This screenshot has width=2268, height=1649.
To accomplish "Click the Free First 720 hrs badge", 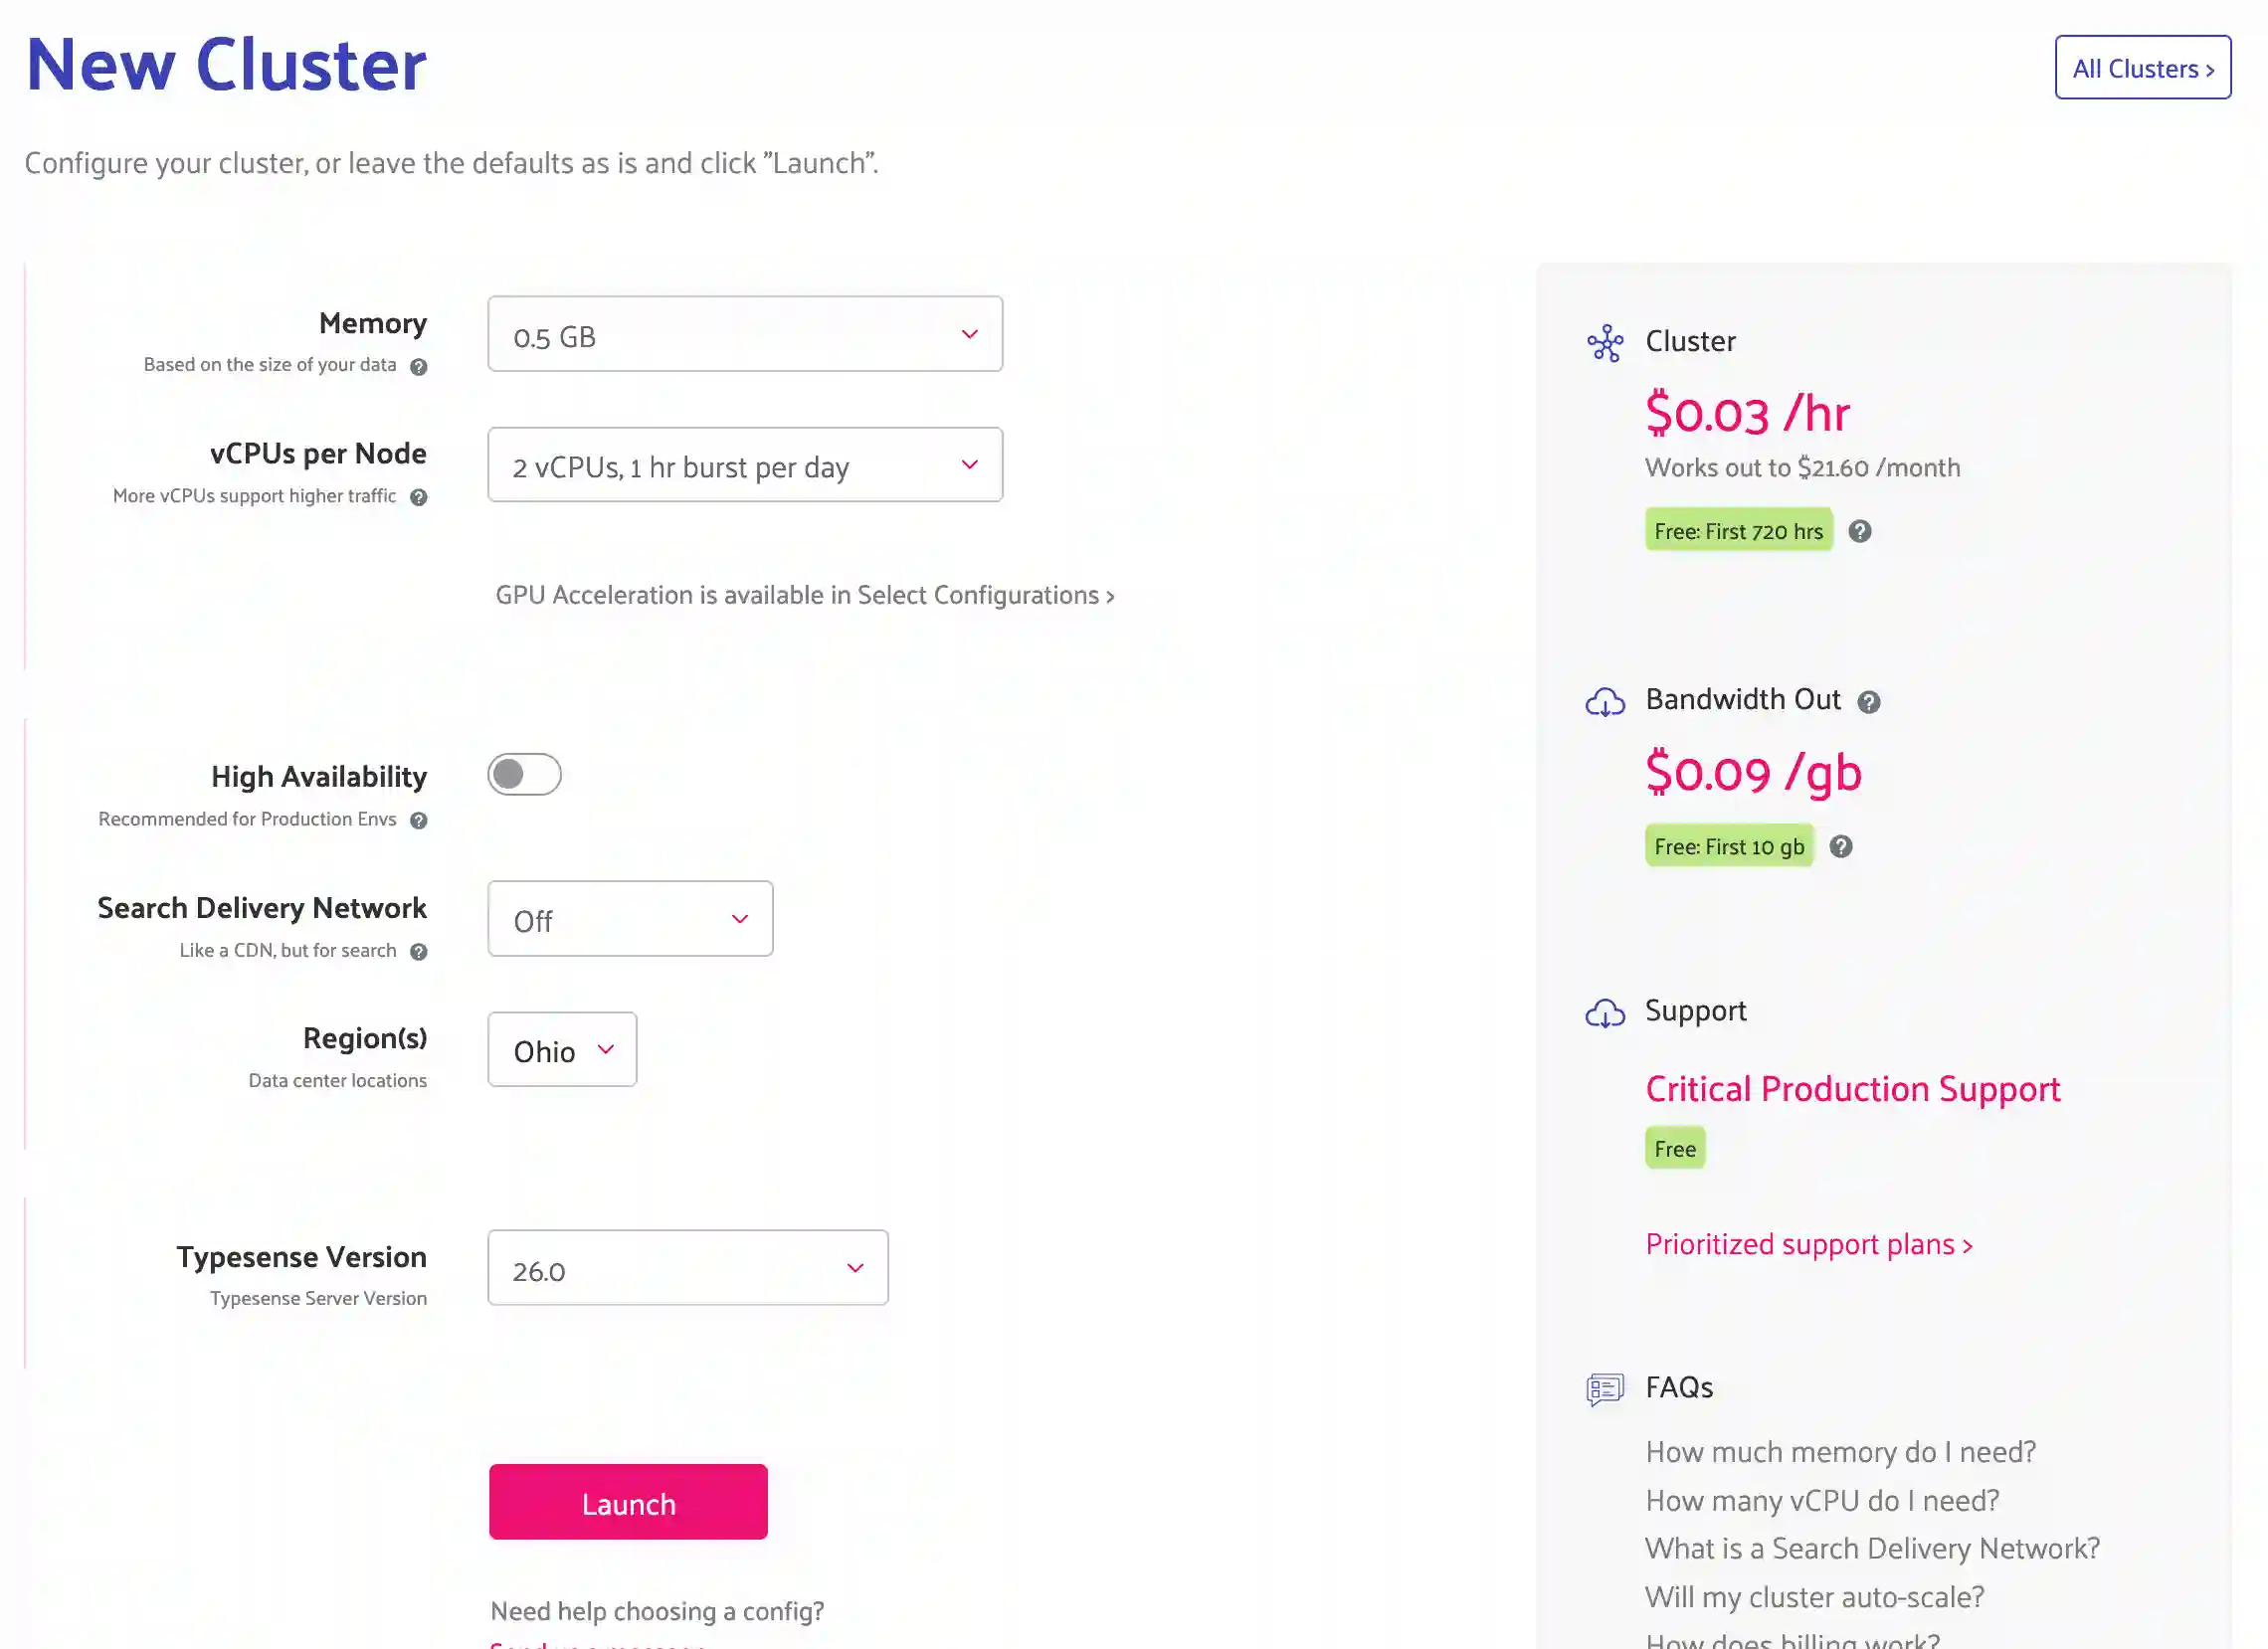I will (x=1738, y=530).
